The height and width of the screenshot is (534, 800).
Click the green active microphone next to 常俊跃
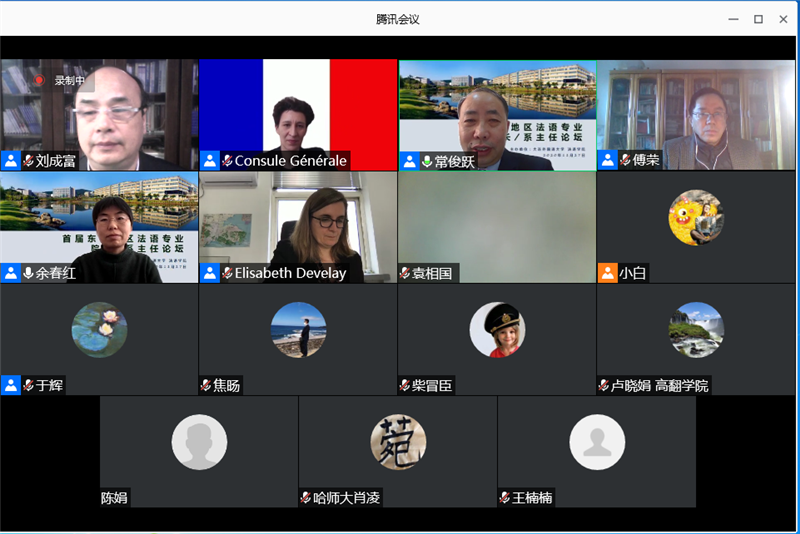click(427, 161)
